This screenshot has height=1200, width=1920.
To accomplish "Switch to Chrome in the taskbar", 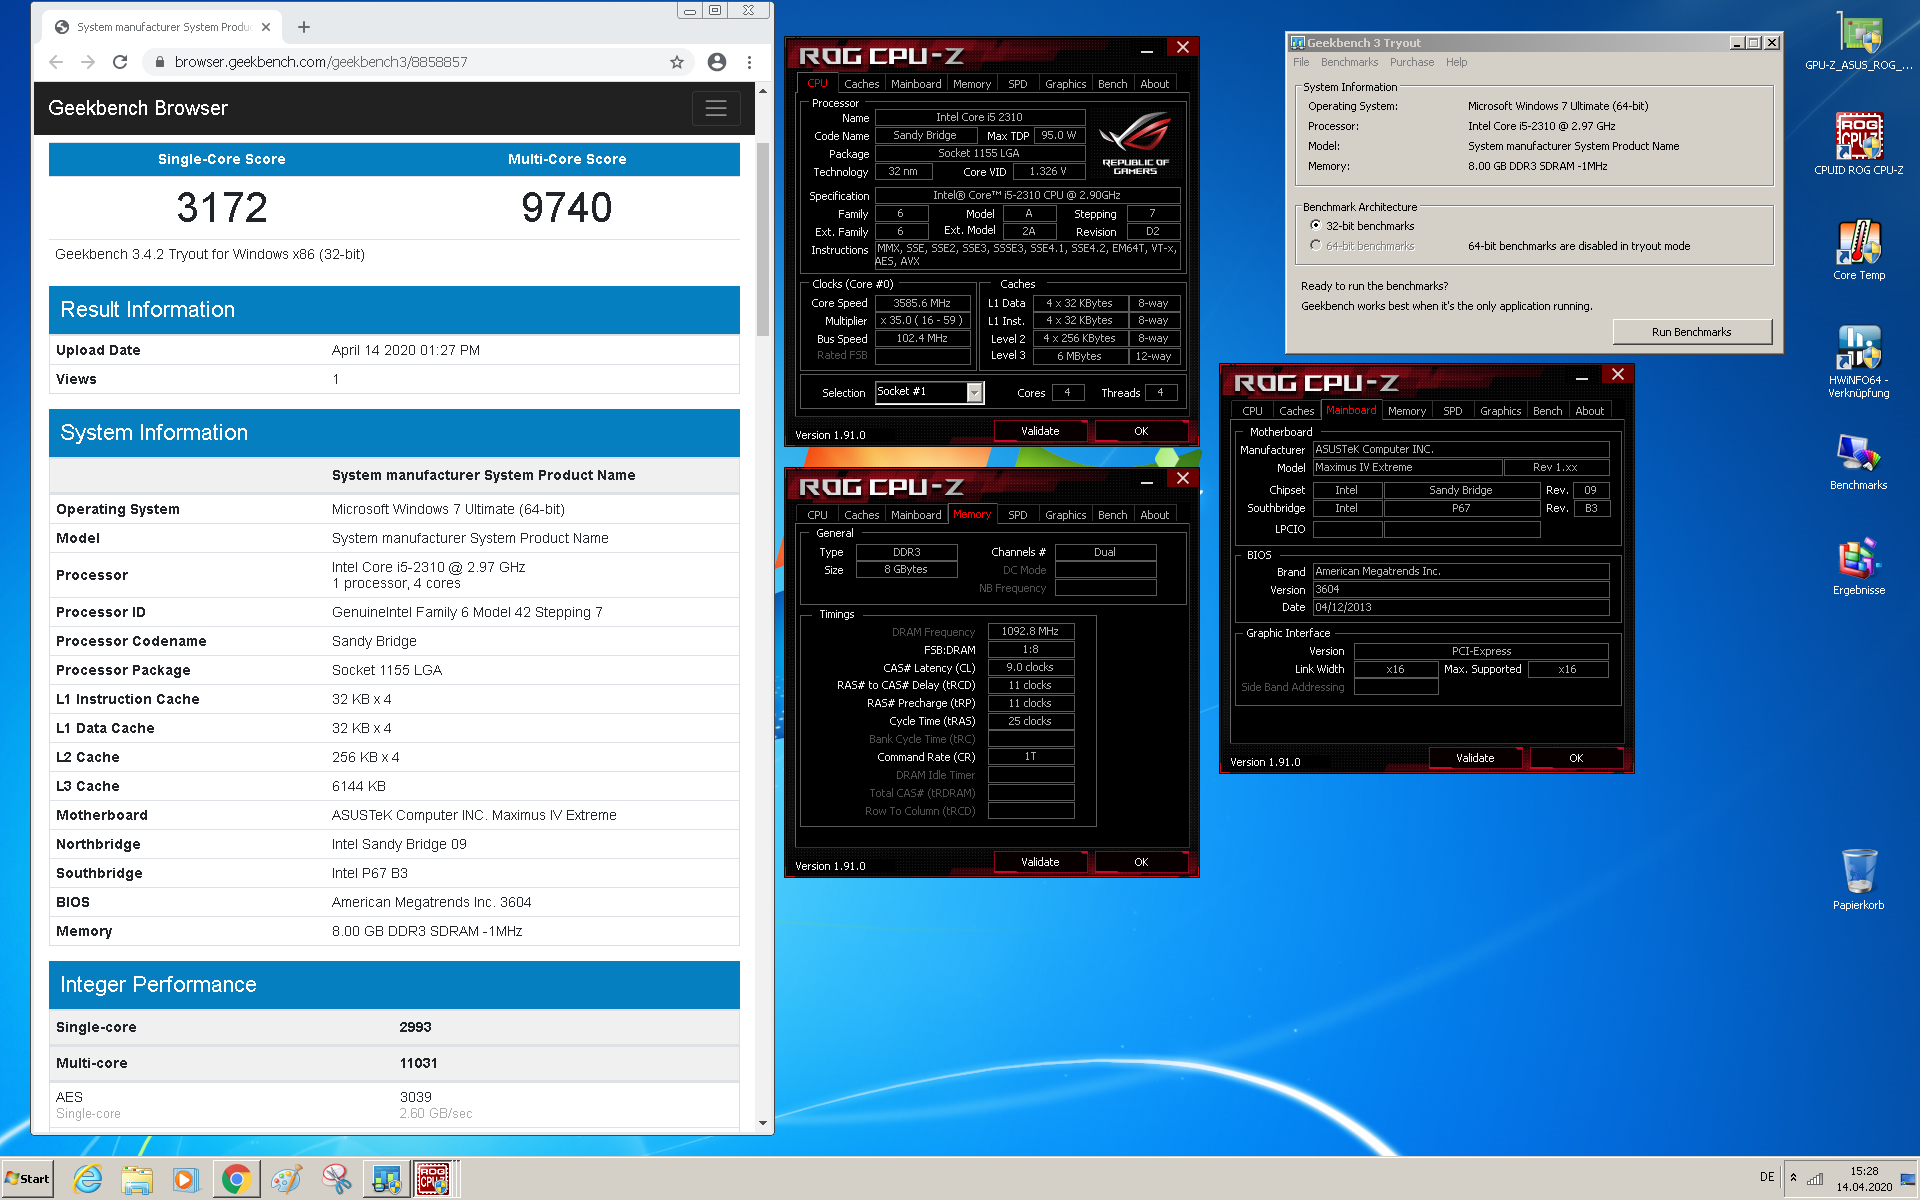I will coord(236,1179).
